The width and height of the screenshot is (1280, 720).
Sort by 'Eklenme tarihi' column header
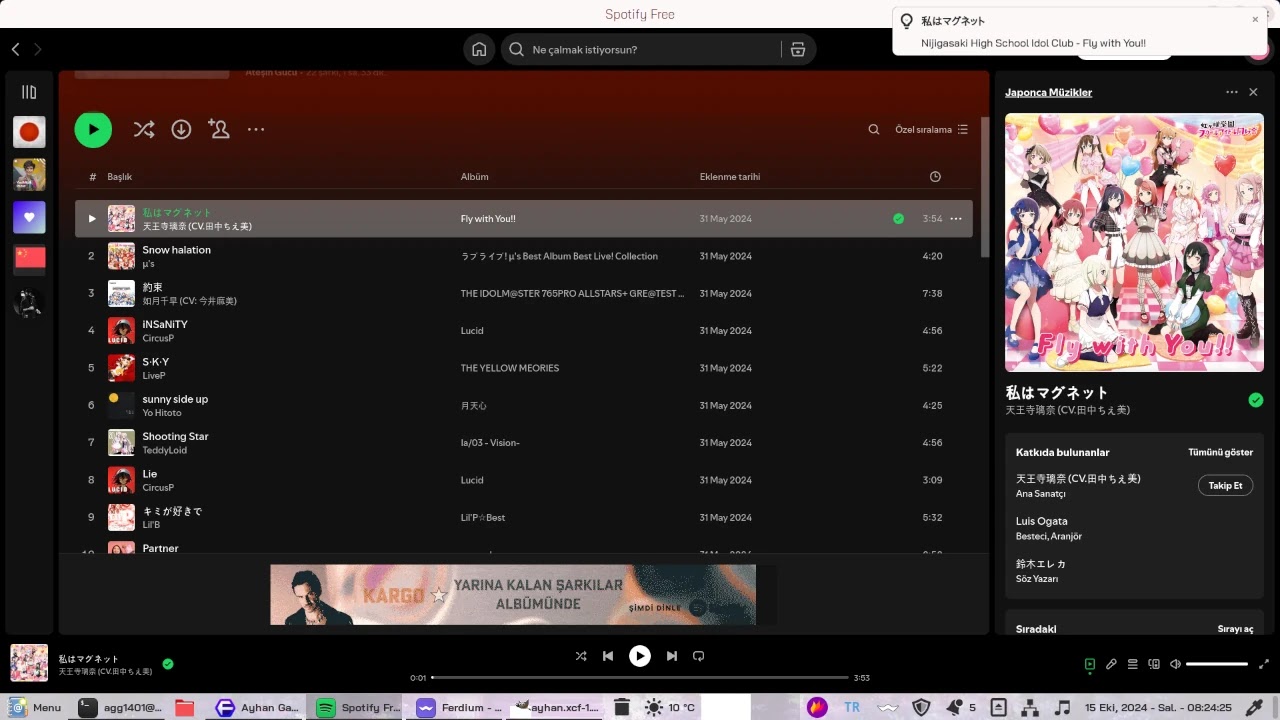[730, 176]
